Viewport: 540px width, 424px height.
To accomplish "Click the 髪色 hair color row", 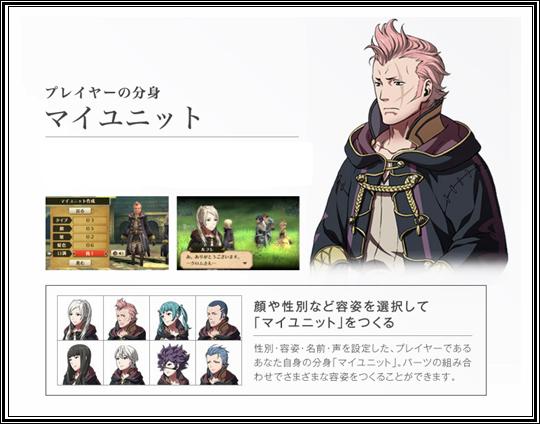I will click(x=80, y=245).
